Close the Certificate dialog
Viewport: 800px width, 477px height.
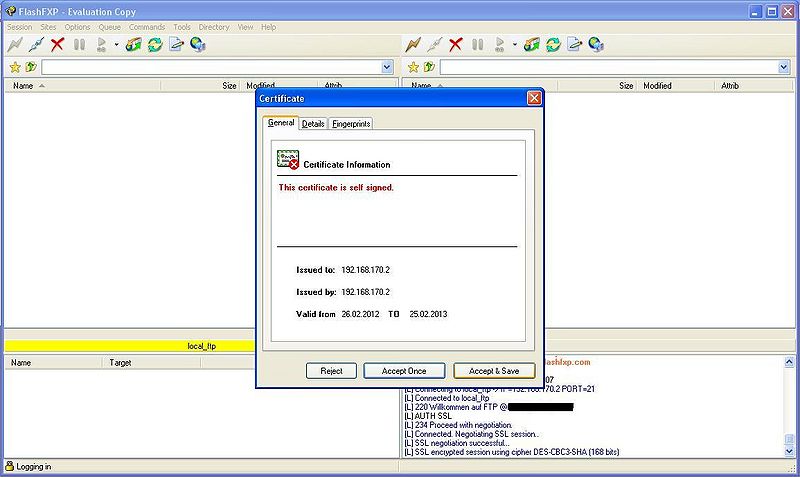(x=534, y=98)
